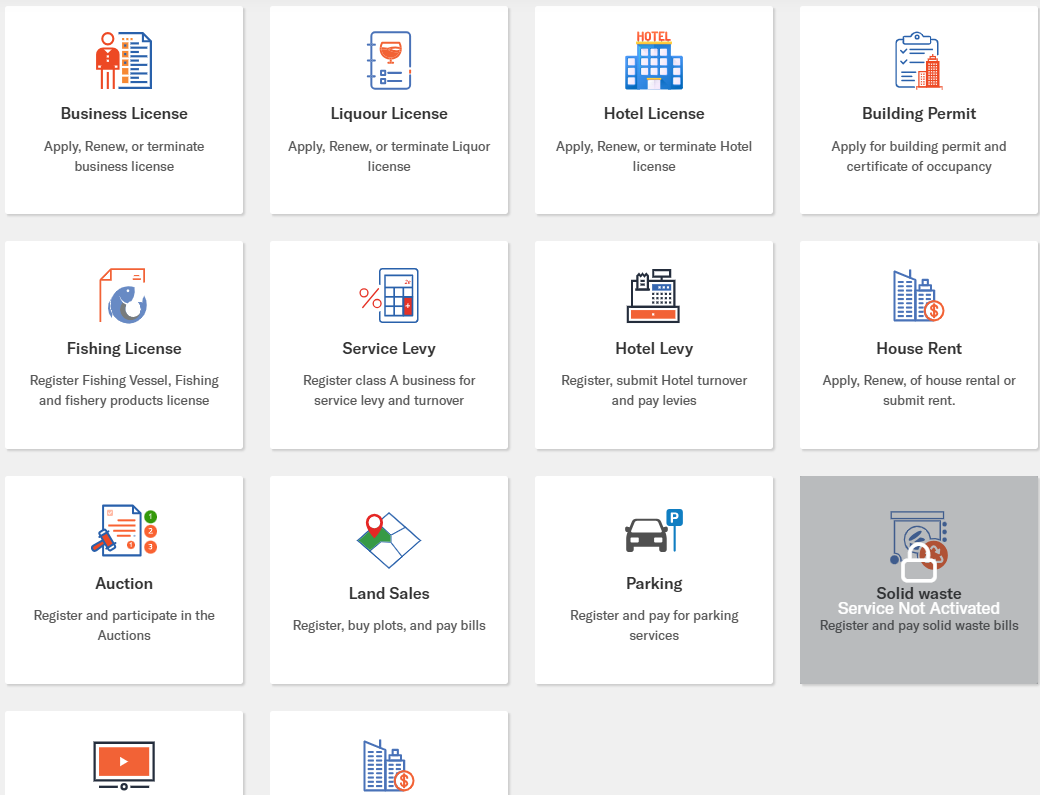The height and width of the screenshot is (795, 1040).
Task: Click the Liquour License wine glass icon
Action: (389, 60)
